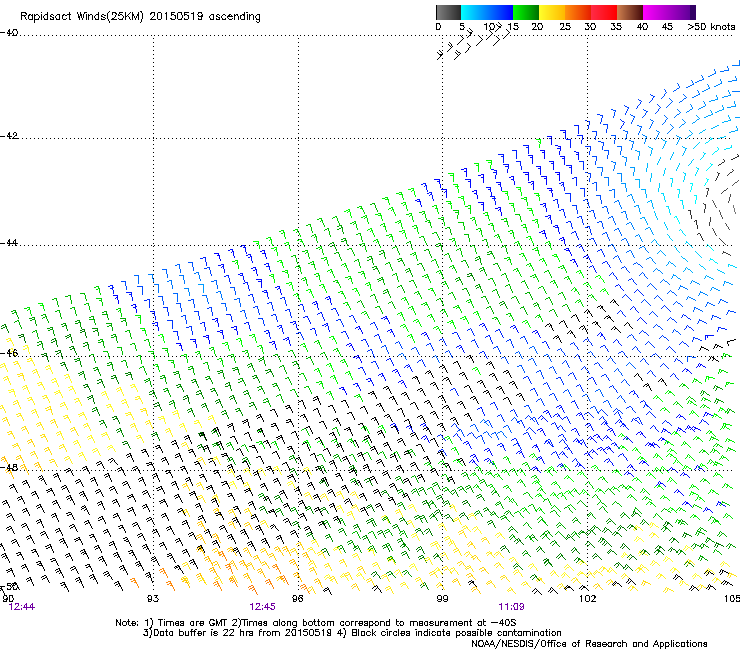The width and height of the screenshot is (740, 650).
Task: Click the '-44' latitude axis label
Action: tap(9, 243)
